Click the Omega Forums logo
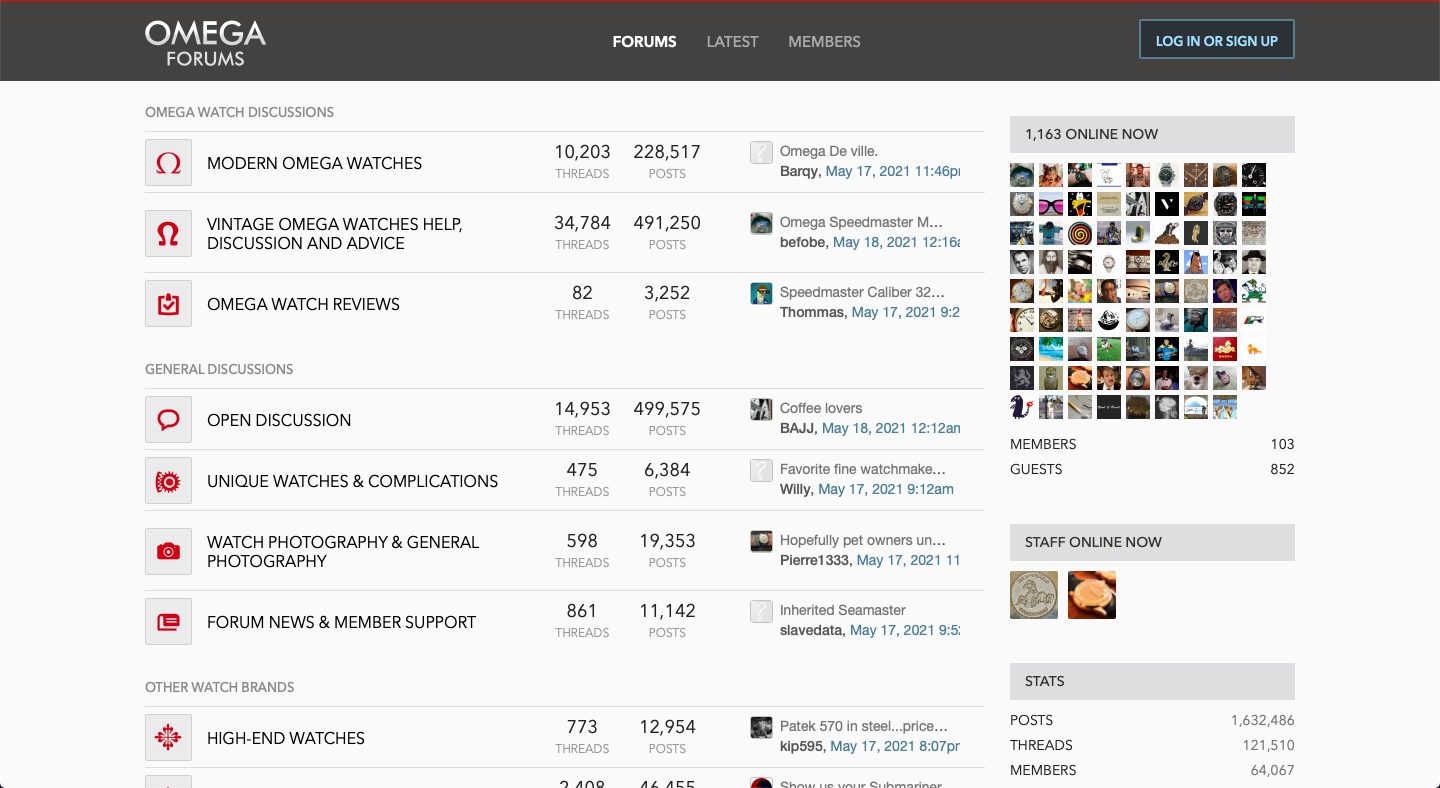The height and width of the screenshot is (788, 1440). [x=205, y=43]
